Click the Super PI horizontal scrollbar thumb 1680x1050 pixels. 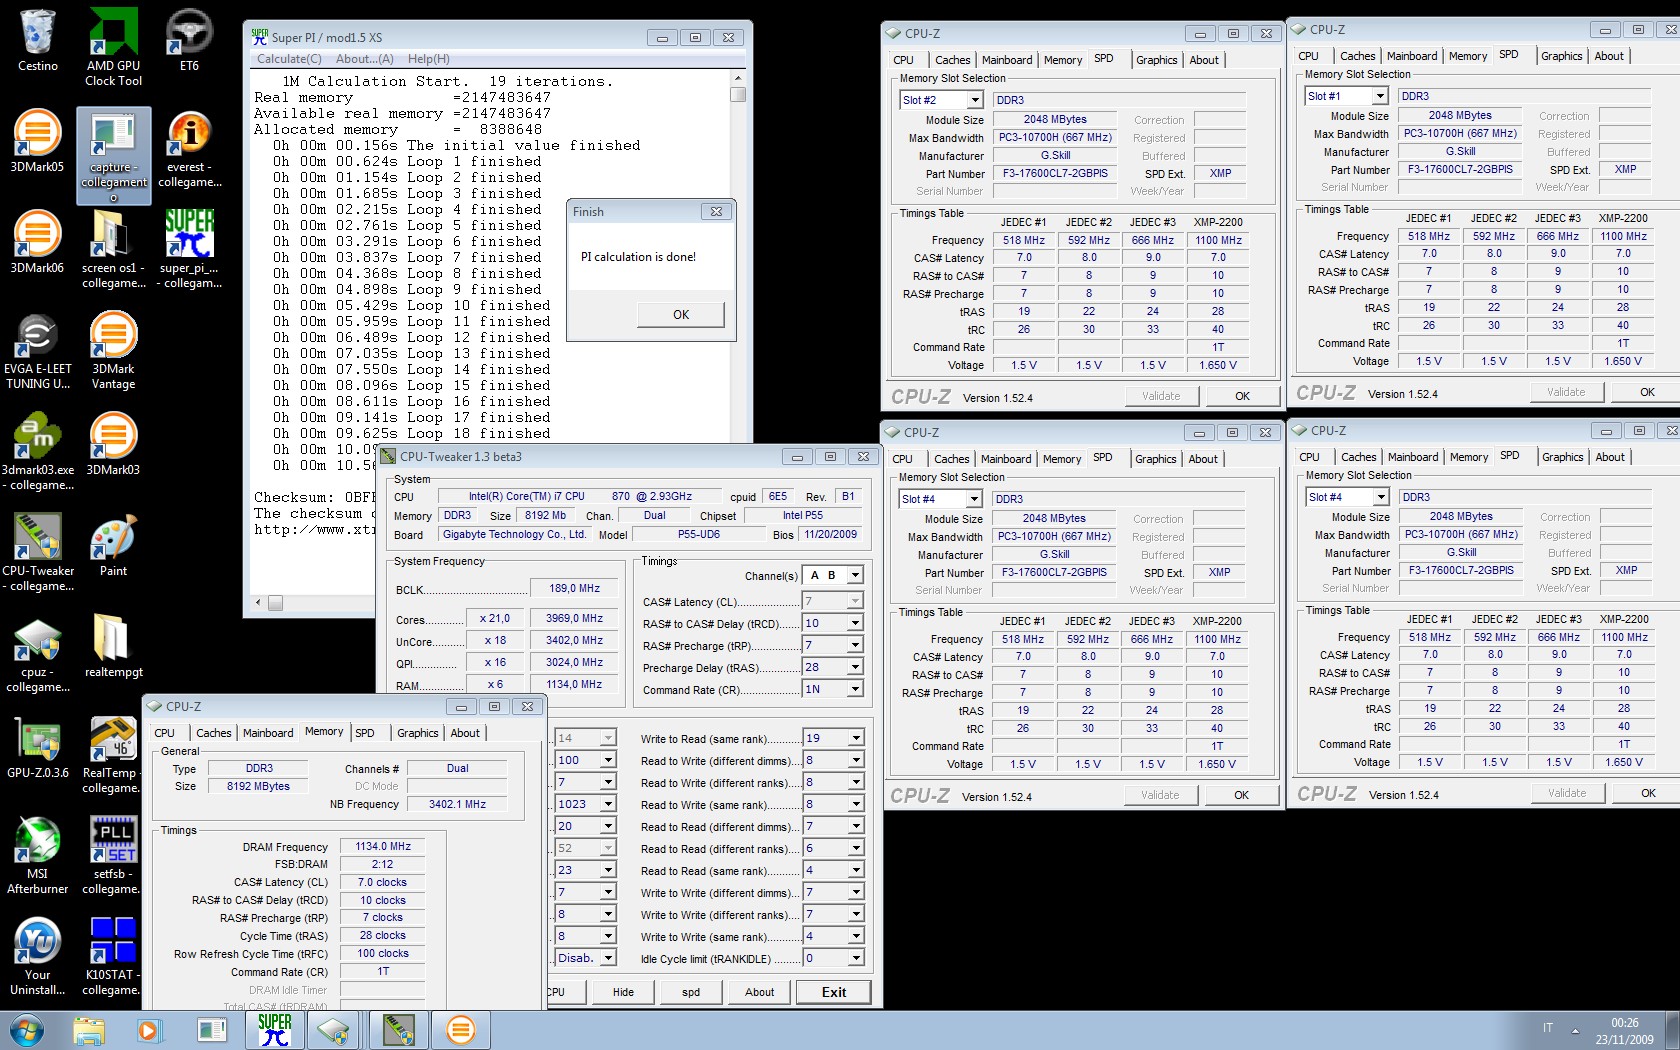click(275, 603)
